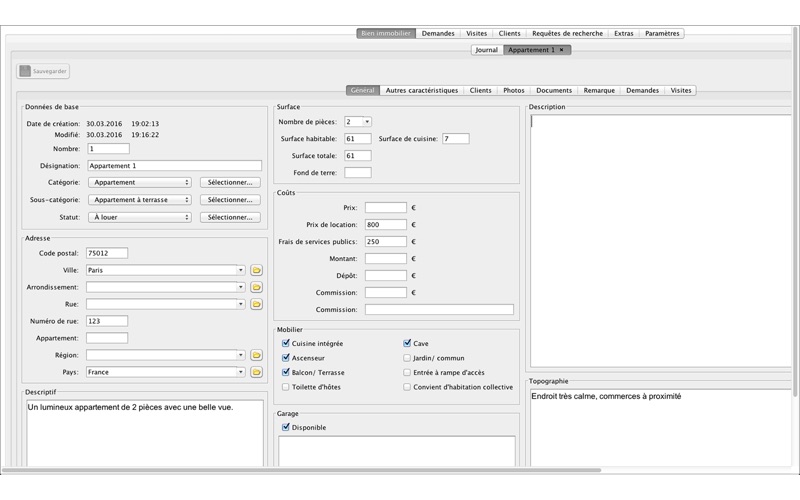Click the Surface de cuisine field

pos(456,139)
